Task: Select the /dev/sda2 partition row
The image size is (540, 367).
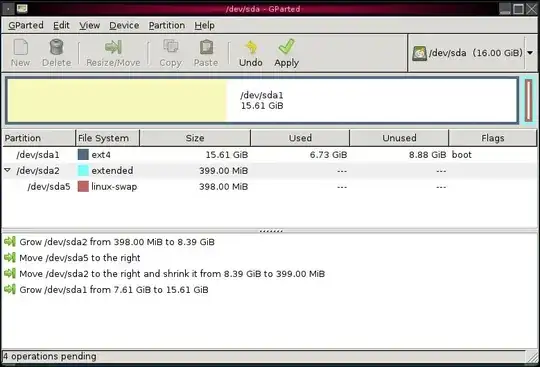Action: pos(269,170)
